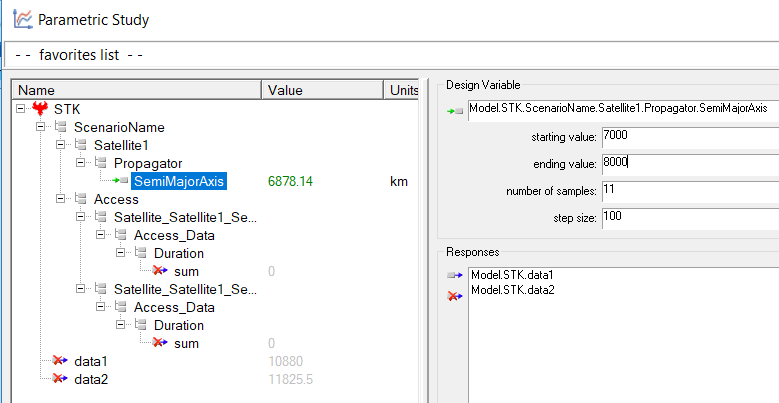
Task: Click the first Duration node icon
Action: 141,253
